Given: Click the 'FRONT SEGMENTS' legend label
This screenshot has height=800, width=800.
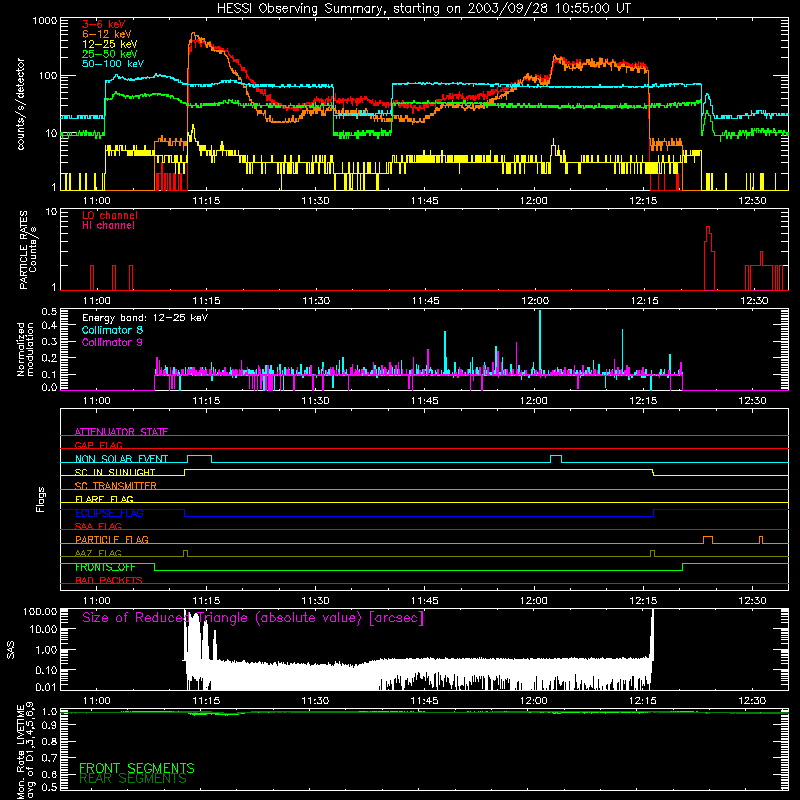Looking at the screenshot, I should (x=137, y=768).
